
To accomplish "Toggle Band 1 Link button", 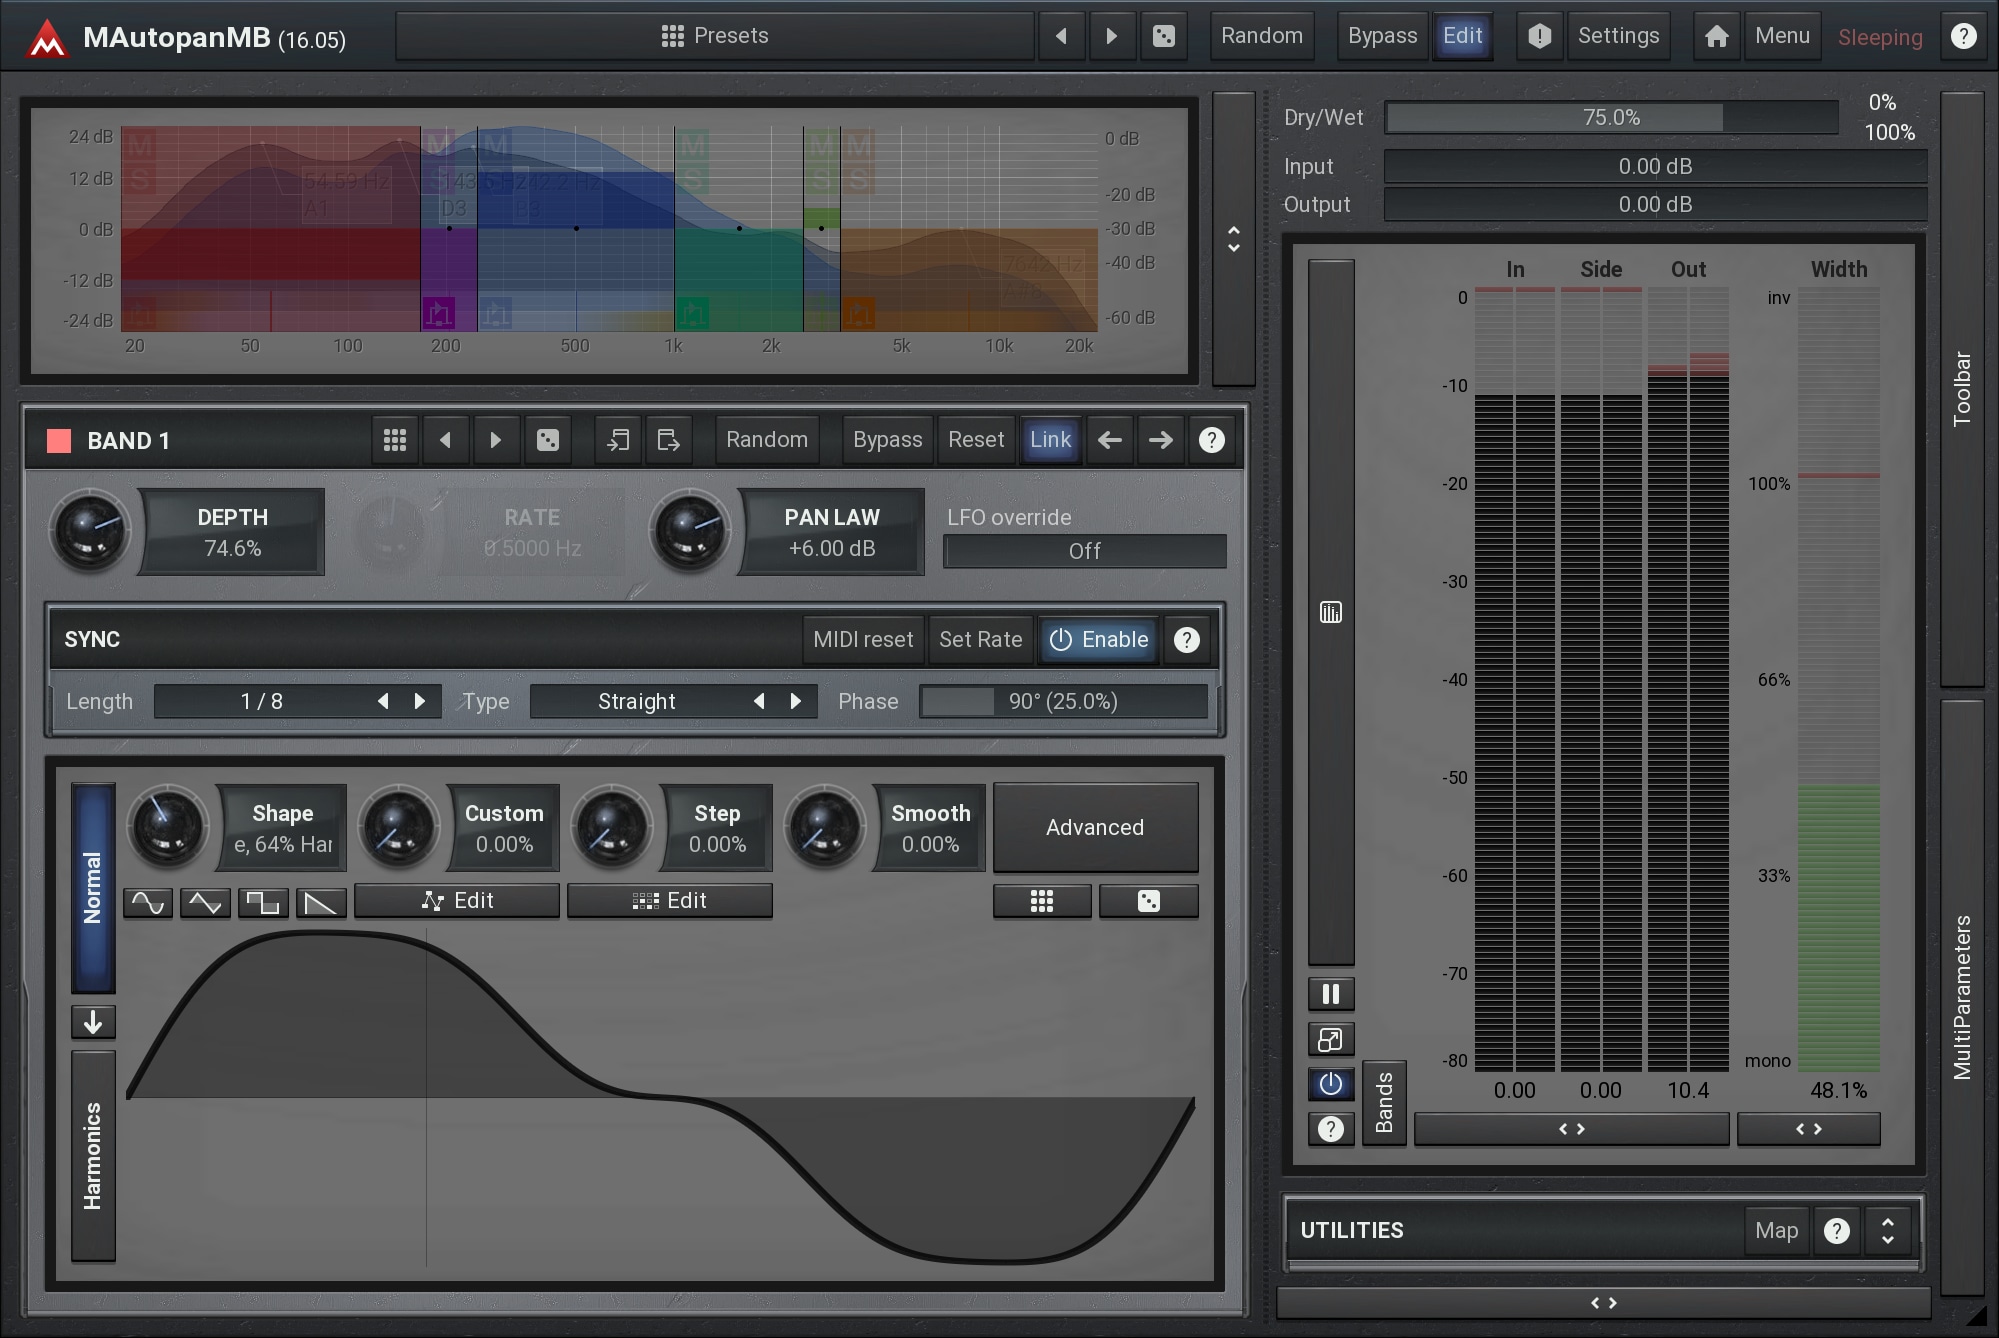I will (1050, 440).
